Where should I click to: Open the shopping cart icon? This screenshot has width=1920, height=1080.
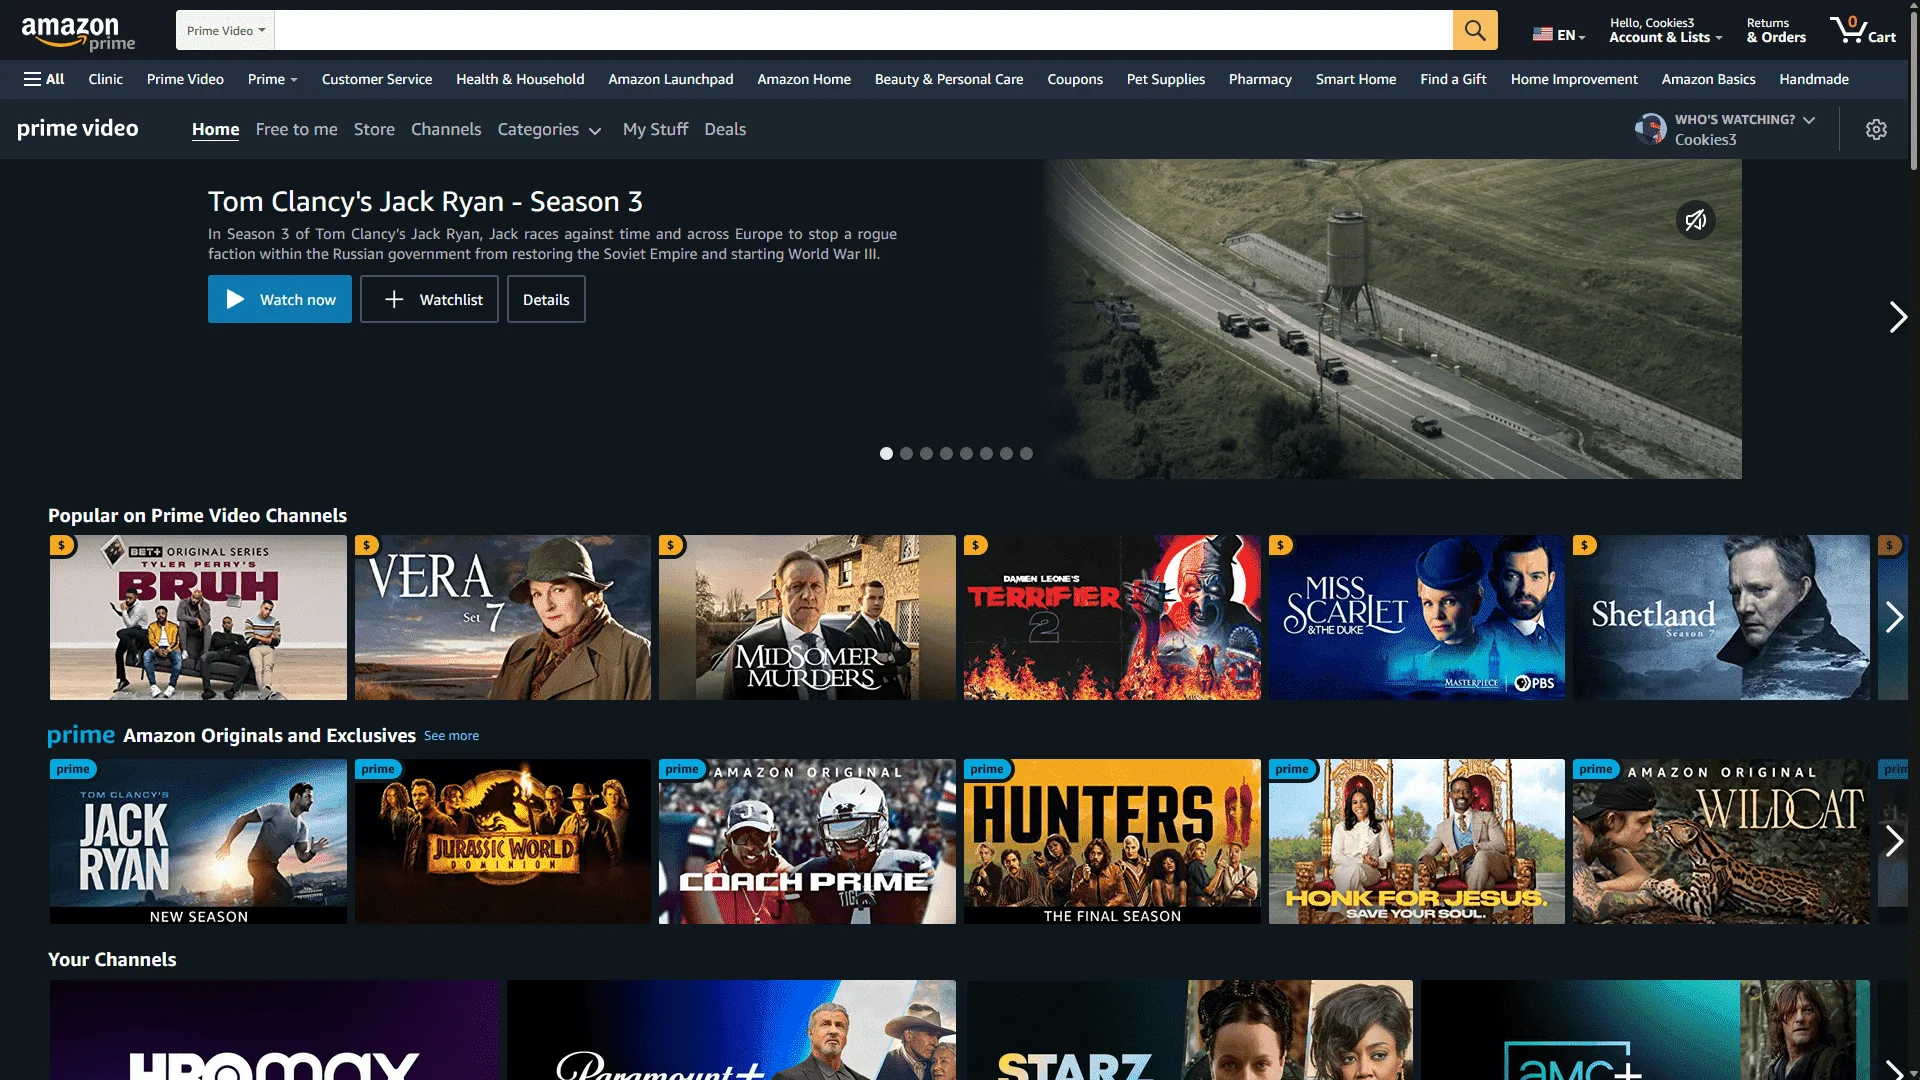(x=1862, y=30)
